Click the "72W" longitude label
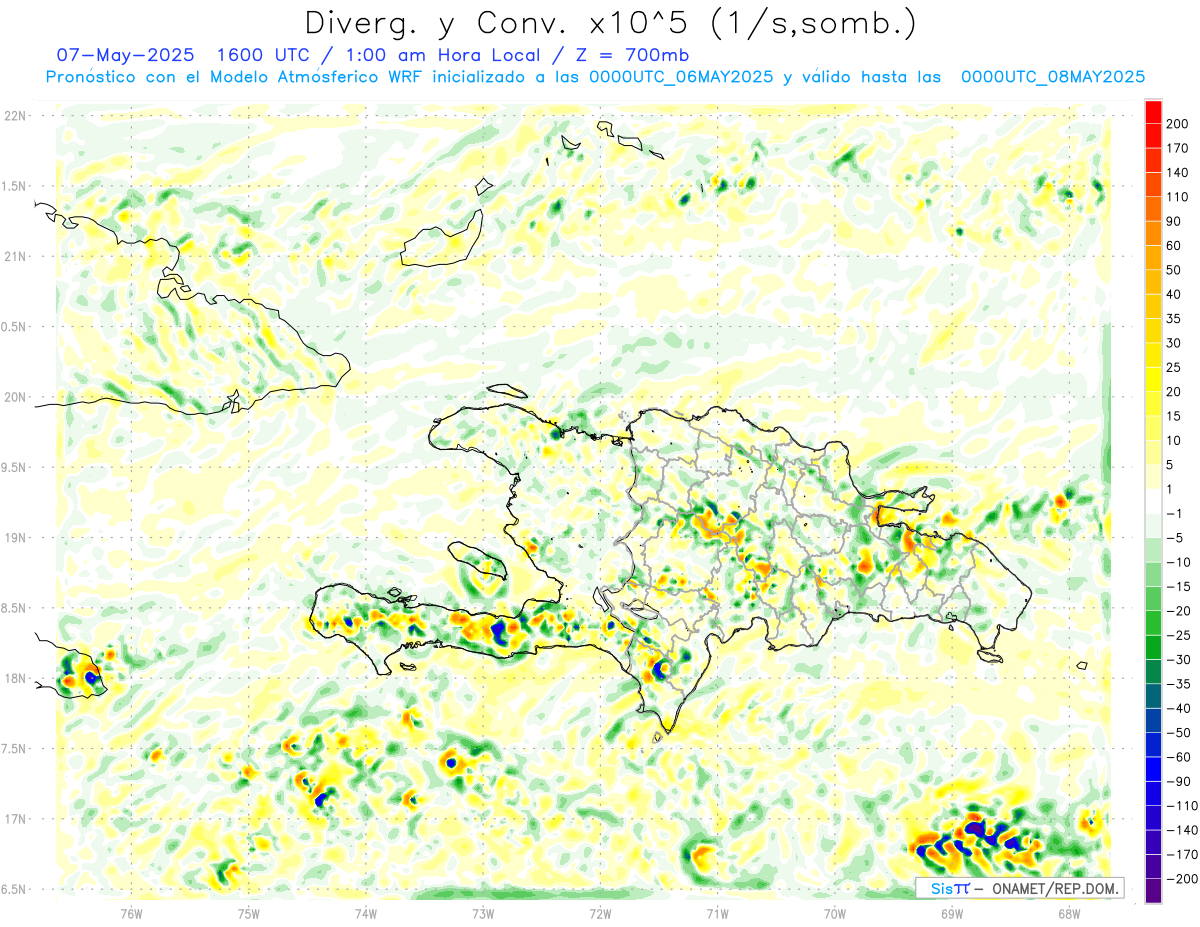Image resolution: width=1200 pixels, height=927 pixels. coord(600,913)
